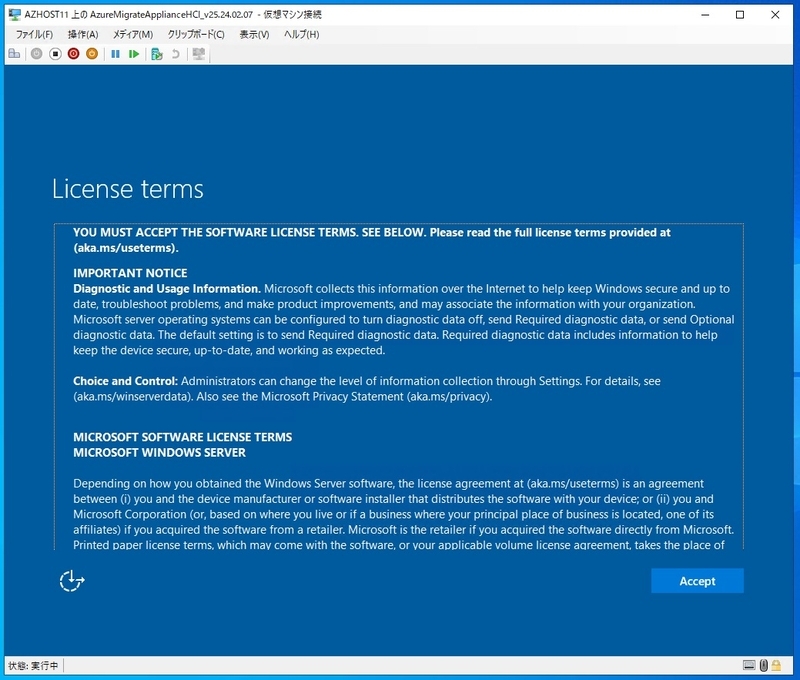
Task: Open the 操作(A) menu
Action: coord(83,34)
